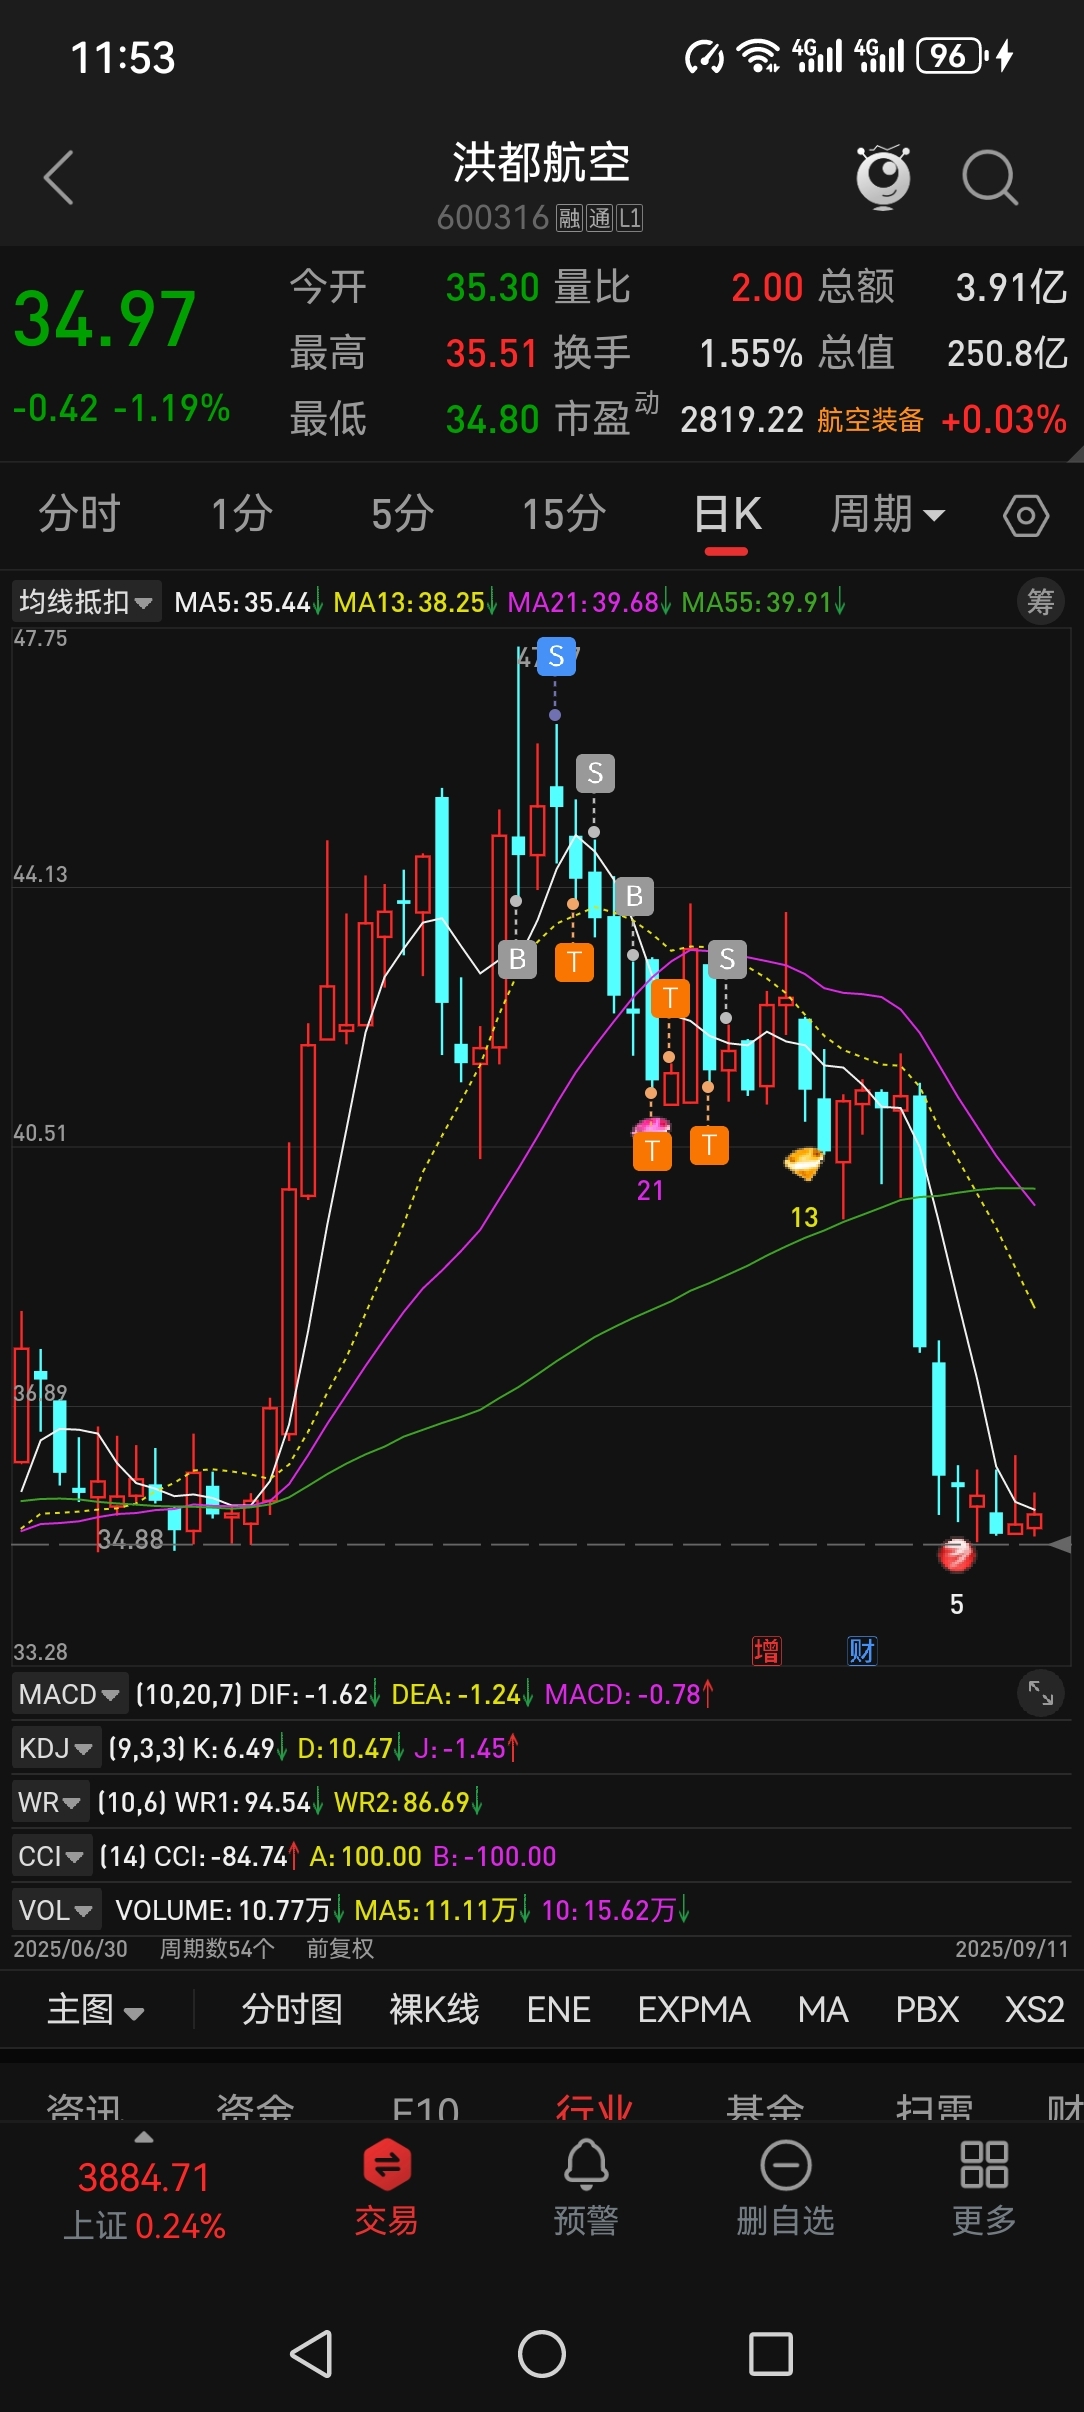Switch to 1分 chart tab

pos(242,514)
